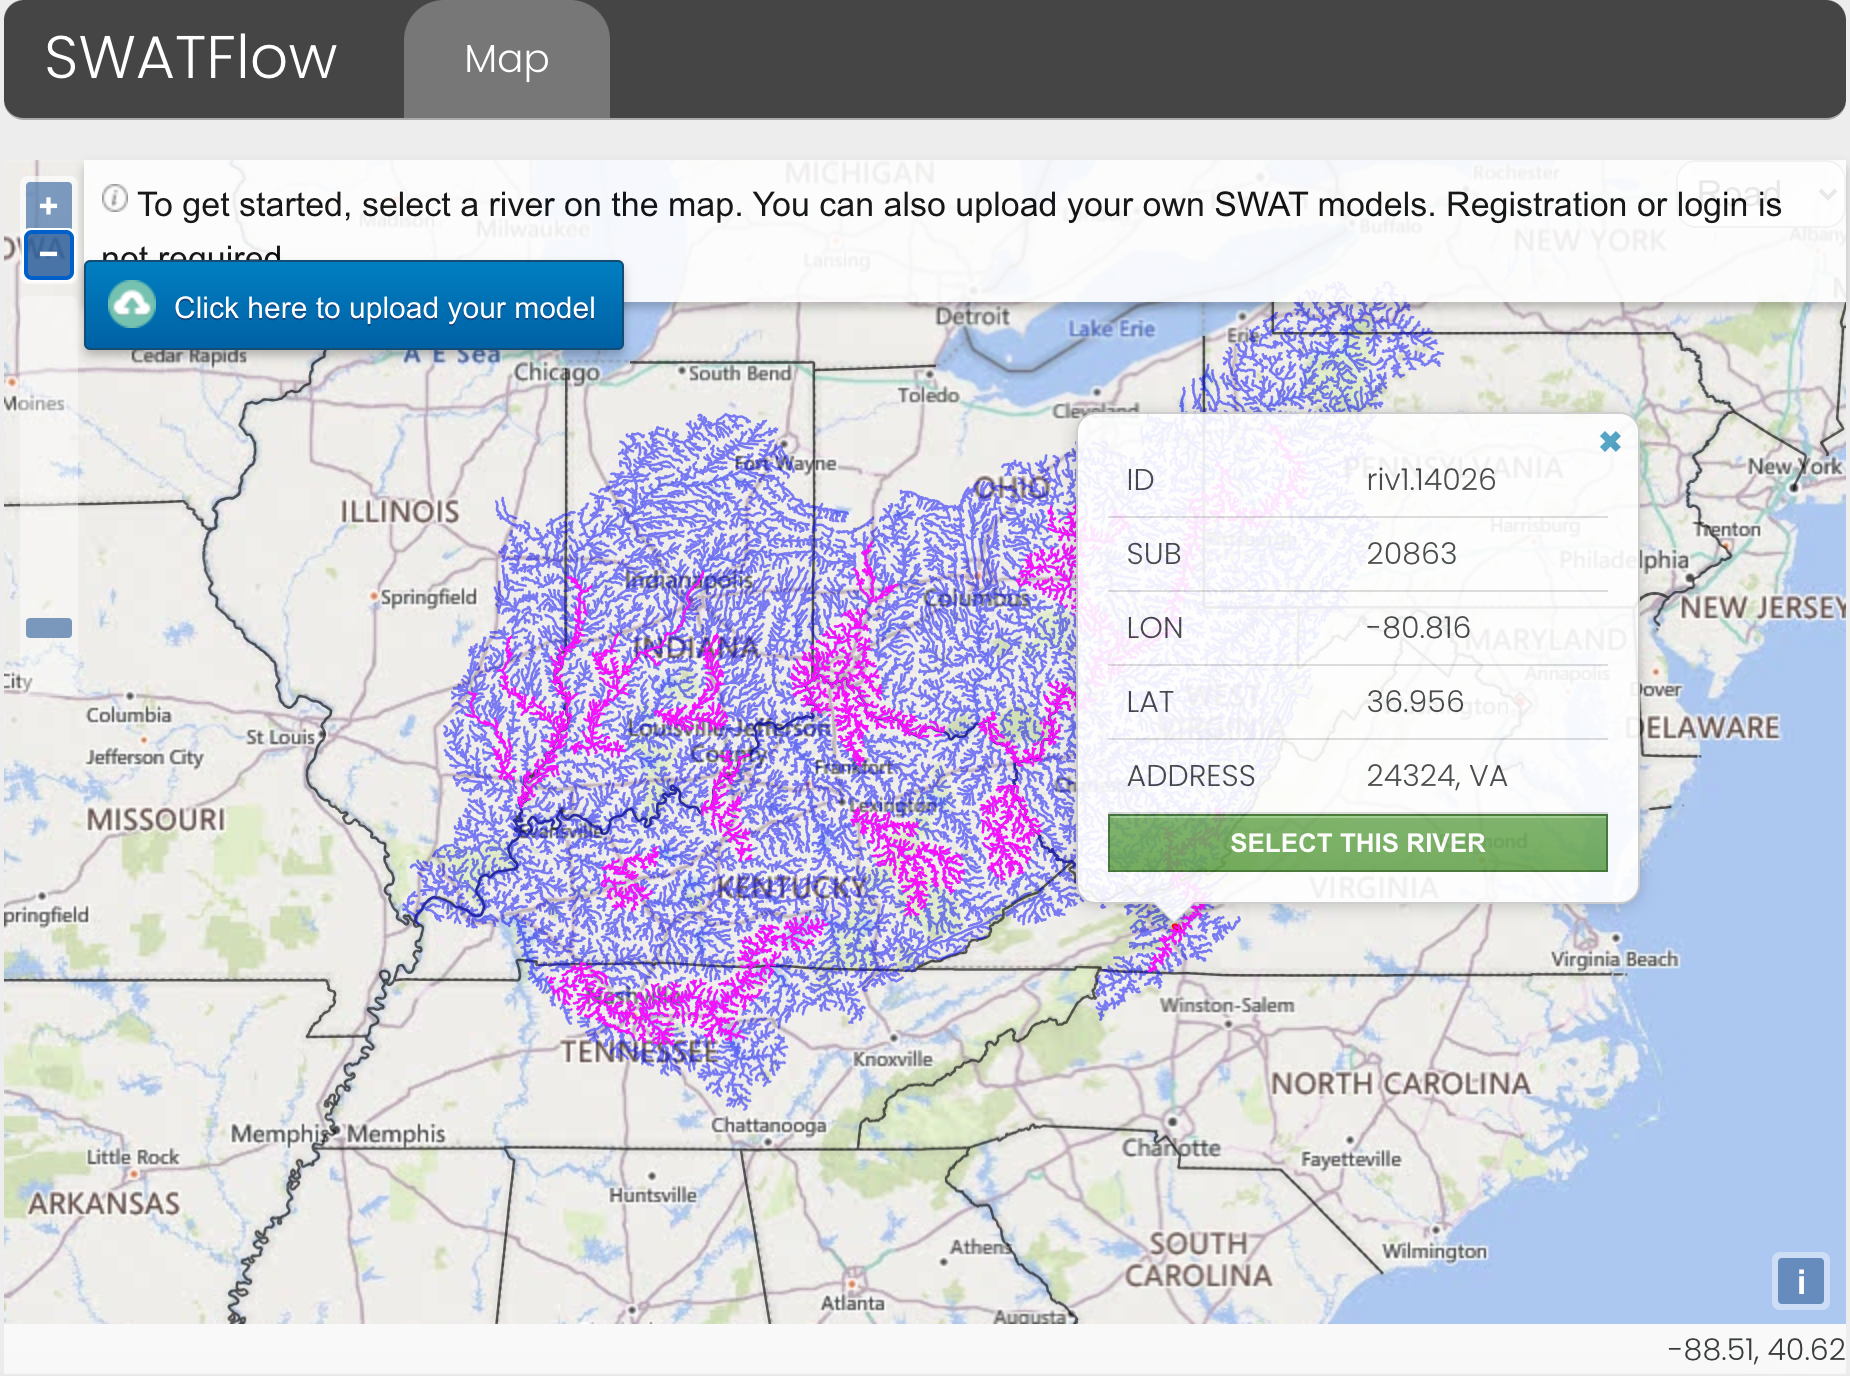
Task: Open the map info button
Action: point(1800,1281)
